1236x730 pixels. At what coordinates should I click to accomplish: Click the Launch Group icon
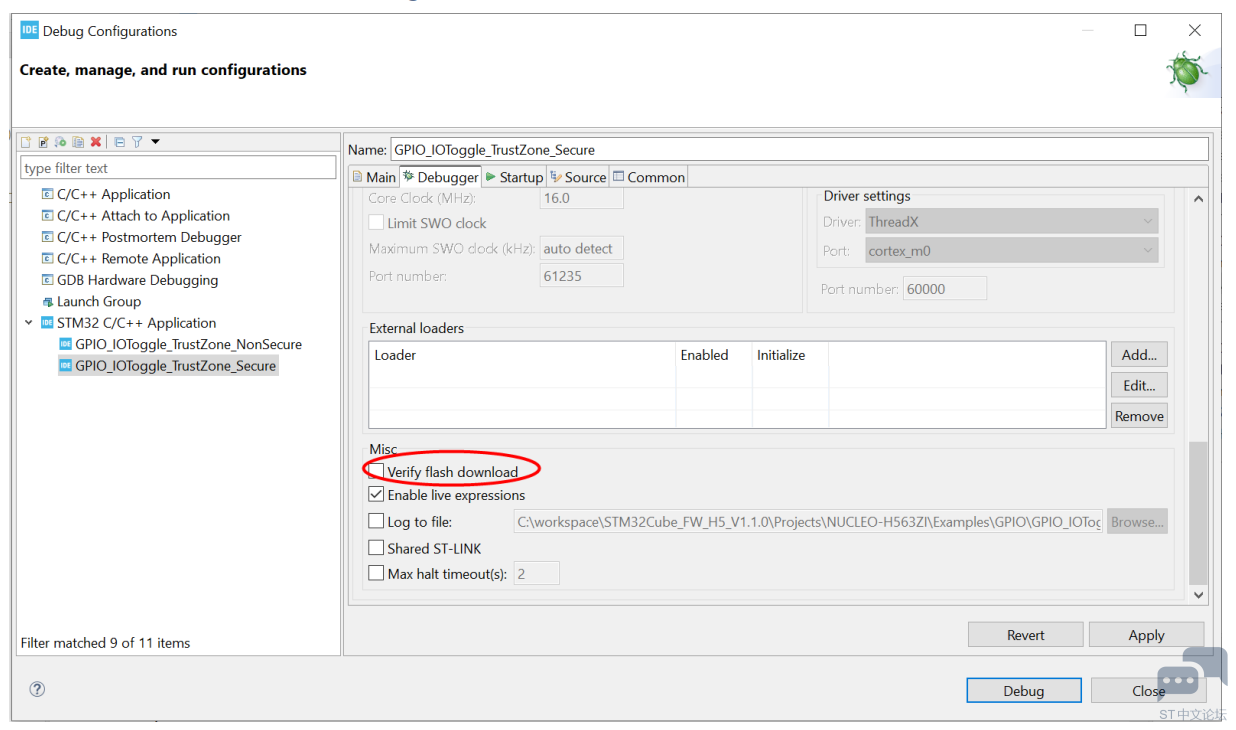point(47,302)
